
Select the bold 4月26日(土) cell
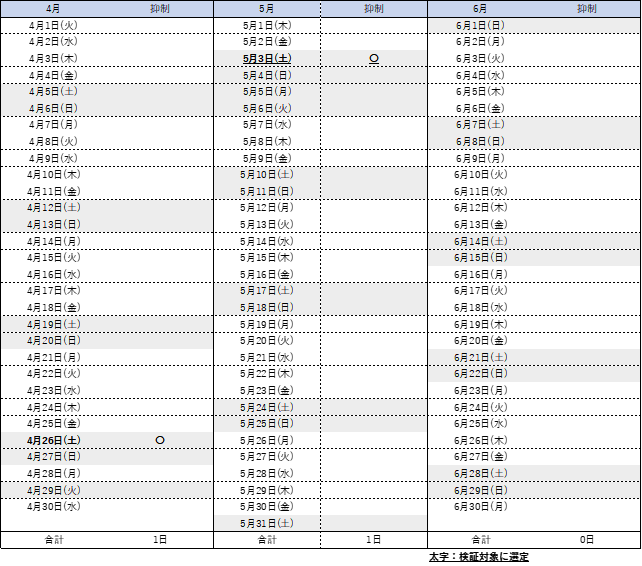(x=54, y=440)
